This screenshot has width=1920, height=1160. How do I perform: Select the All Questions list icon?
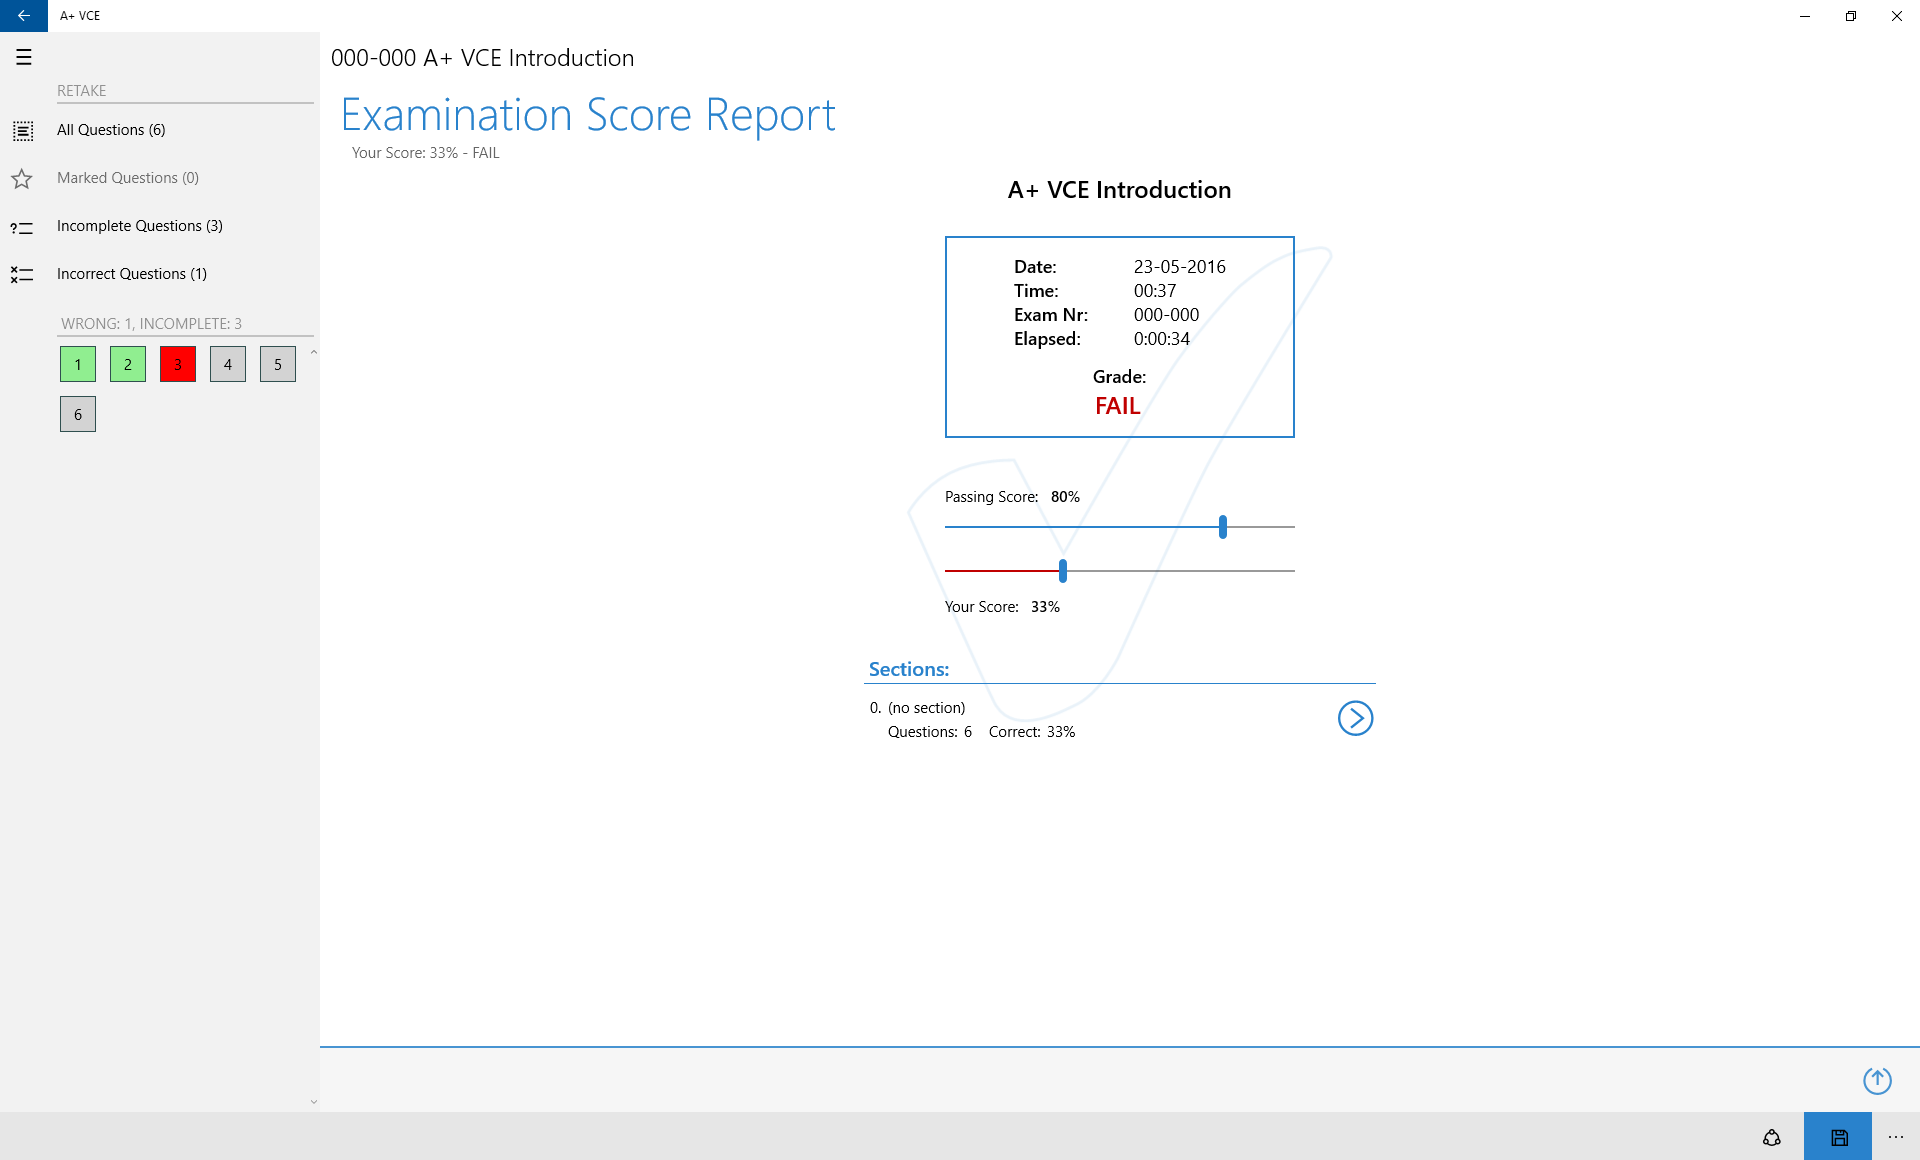[21, 129]
